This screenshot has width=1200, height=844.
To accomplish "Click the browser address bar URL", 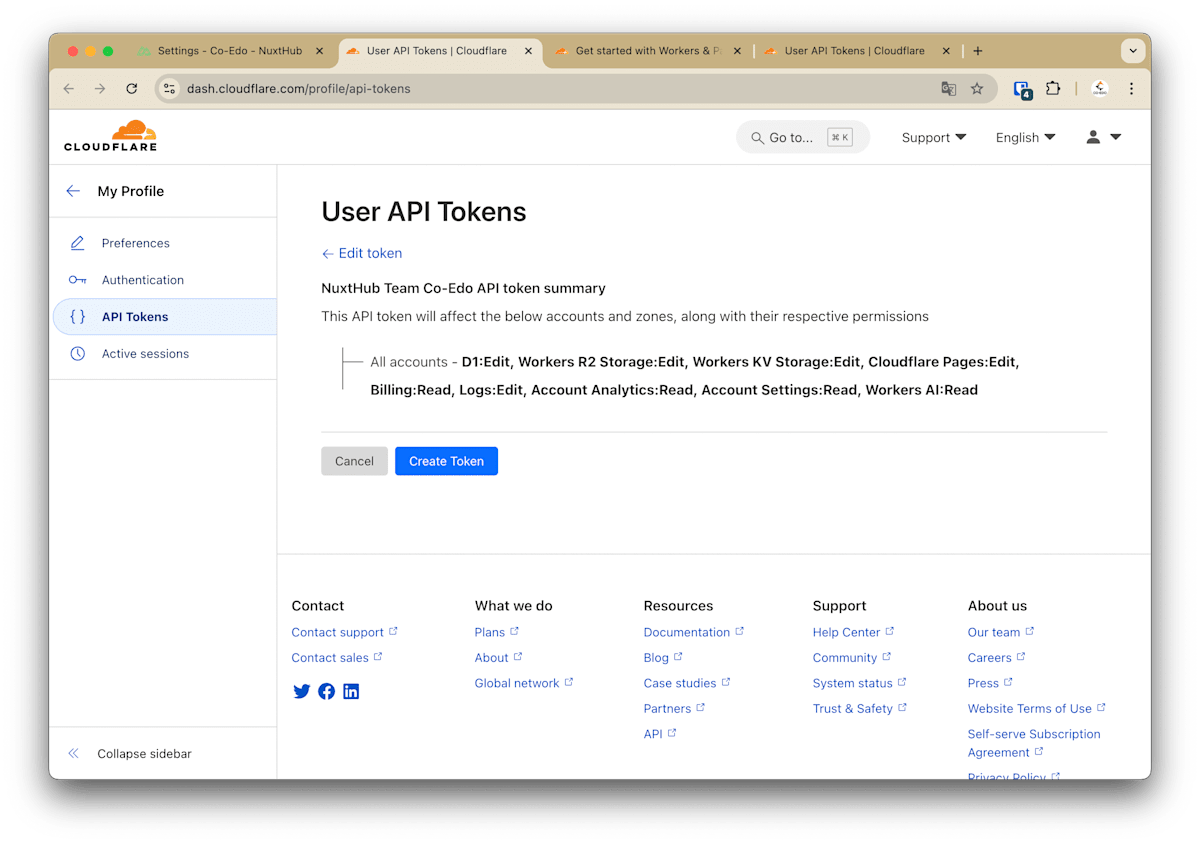I will [298, 89].
